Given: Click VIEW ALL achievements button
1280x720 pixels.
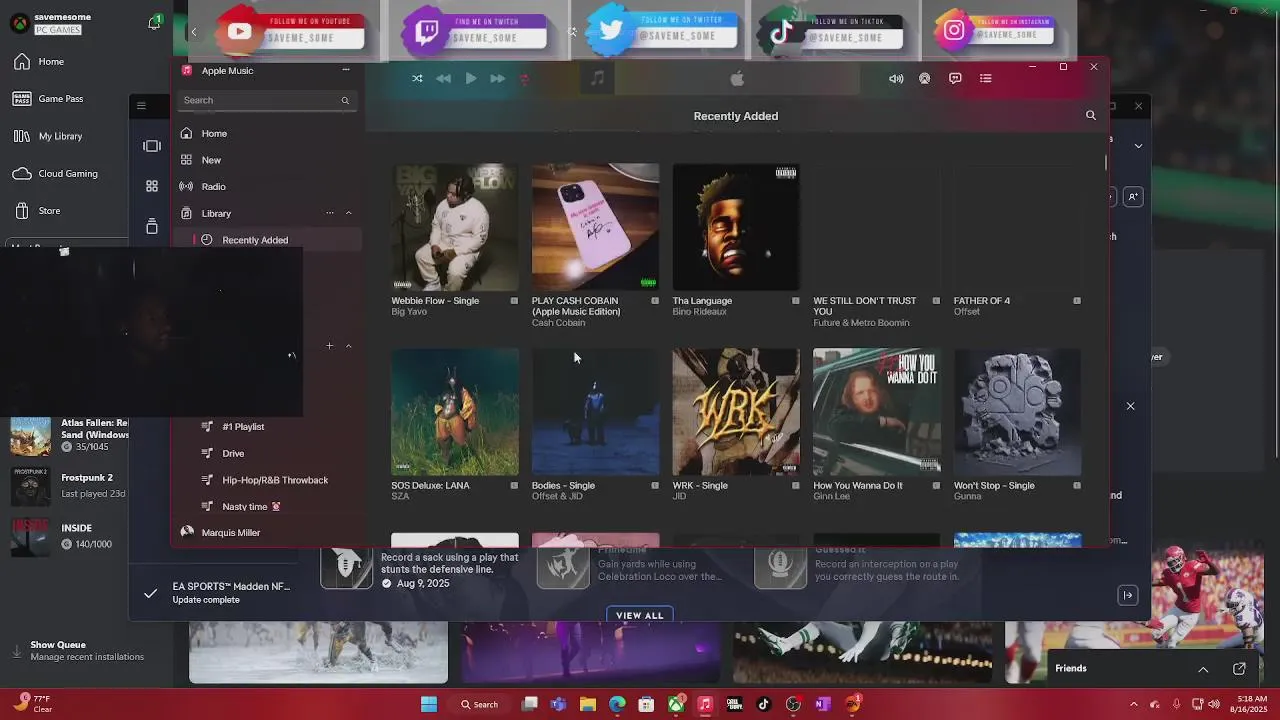Looking at the screenshot, I should (x=640, y=615).
